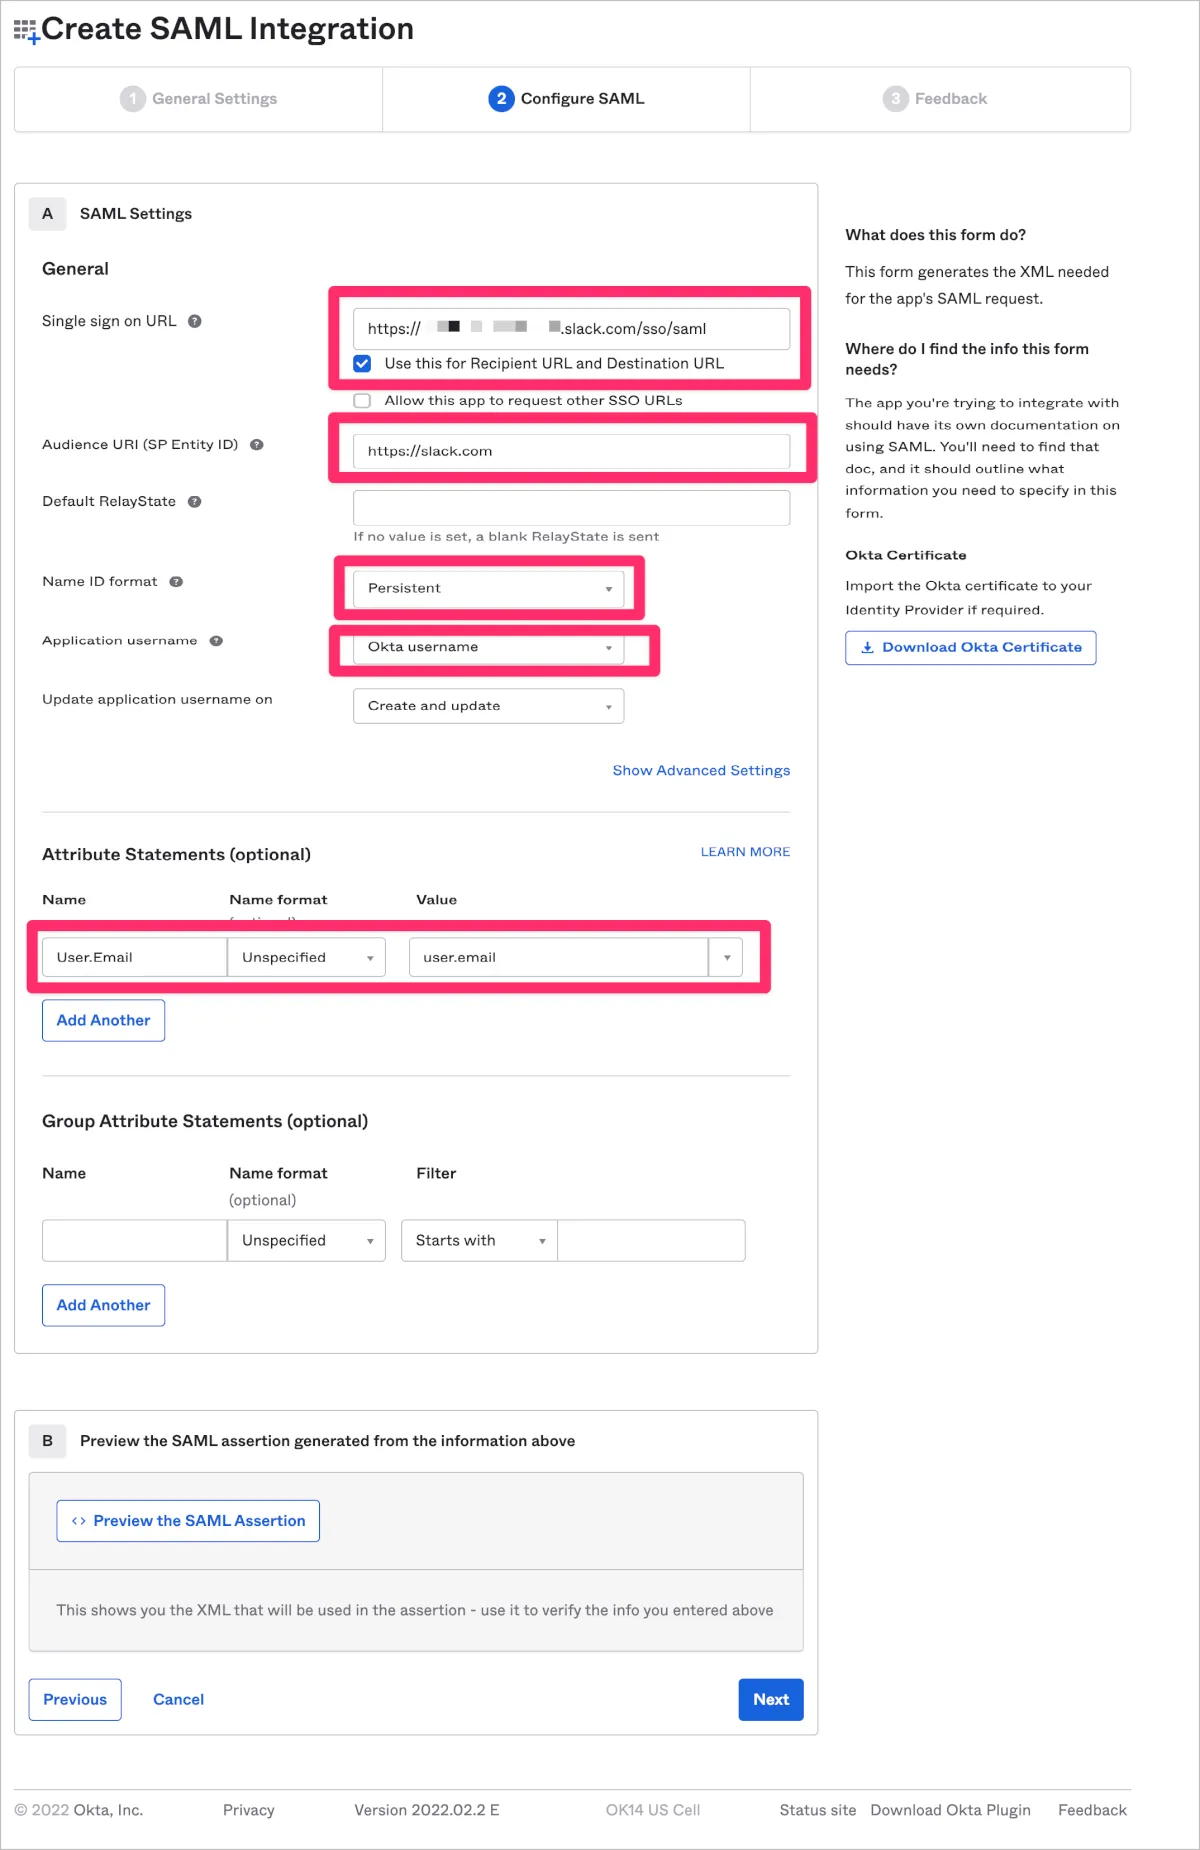Image resolution: width=1200 pixels, height=1850 pixels.
Task: Click the Download Okta Certificate button
Action: tap(970, 648)
